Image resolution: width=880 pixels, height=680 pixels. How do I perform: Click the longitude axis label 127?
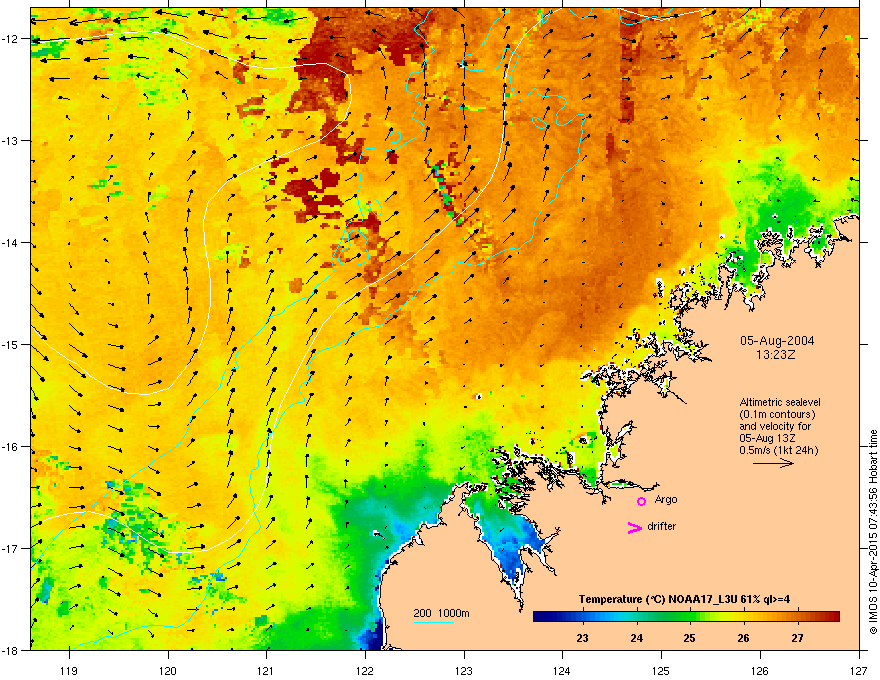click(x=859, y=670)
